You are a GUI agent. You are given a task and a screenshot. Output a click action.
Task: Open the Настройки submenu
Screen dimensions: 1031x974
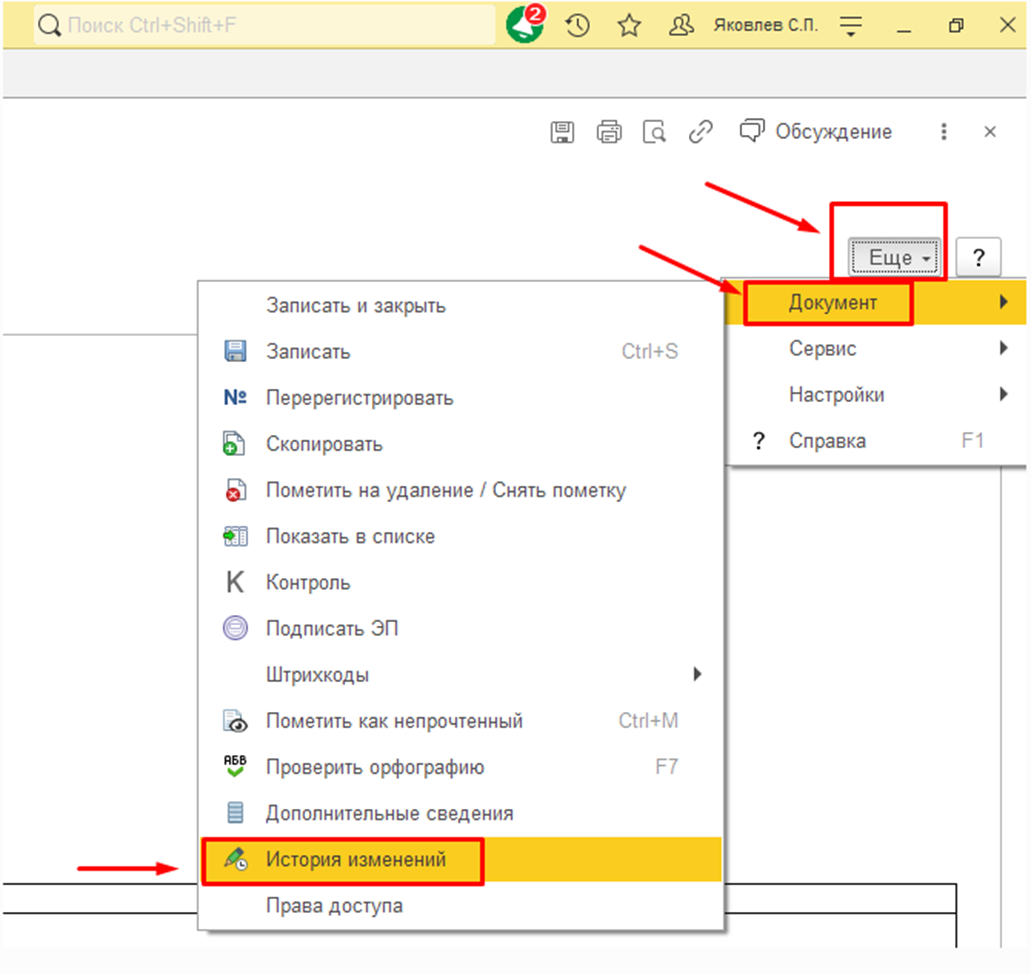875,395
